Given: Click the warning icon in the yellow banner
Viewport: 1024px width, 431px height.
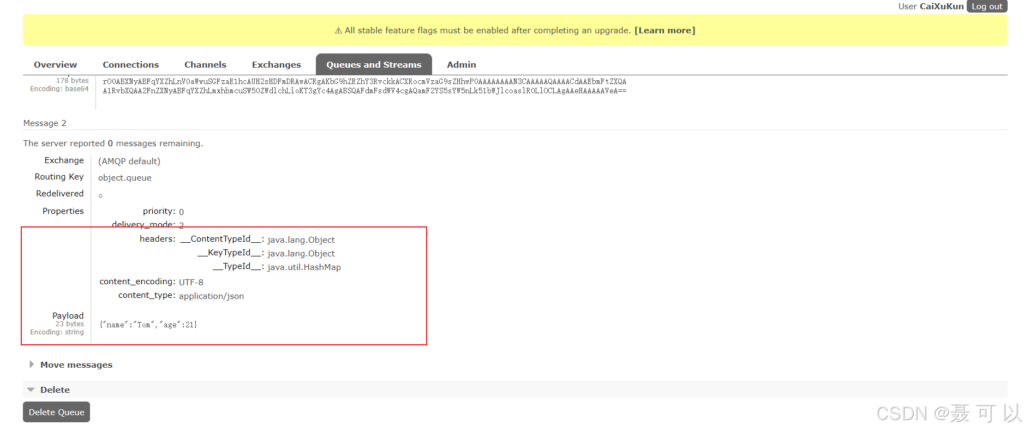Looking at the screenshot, I should point(338,30).
